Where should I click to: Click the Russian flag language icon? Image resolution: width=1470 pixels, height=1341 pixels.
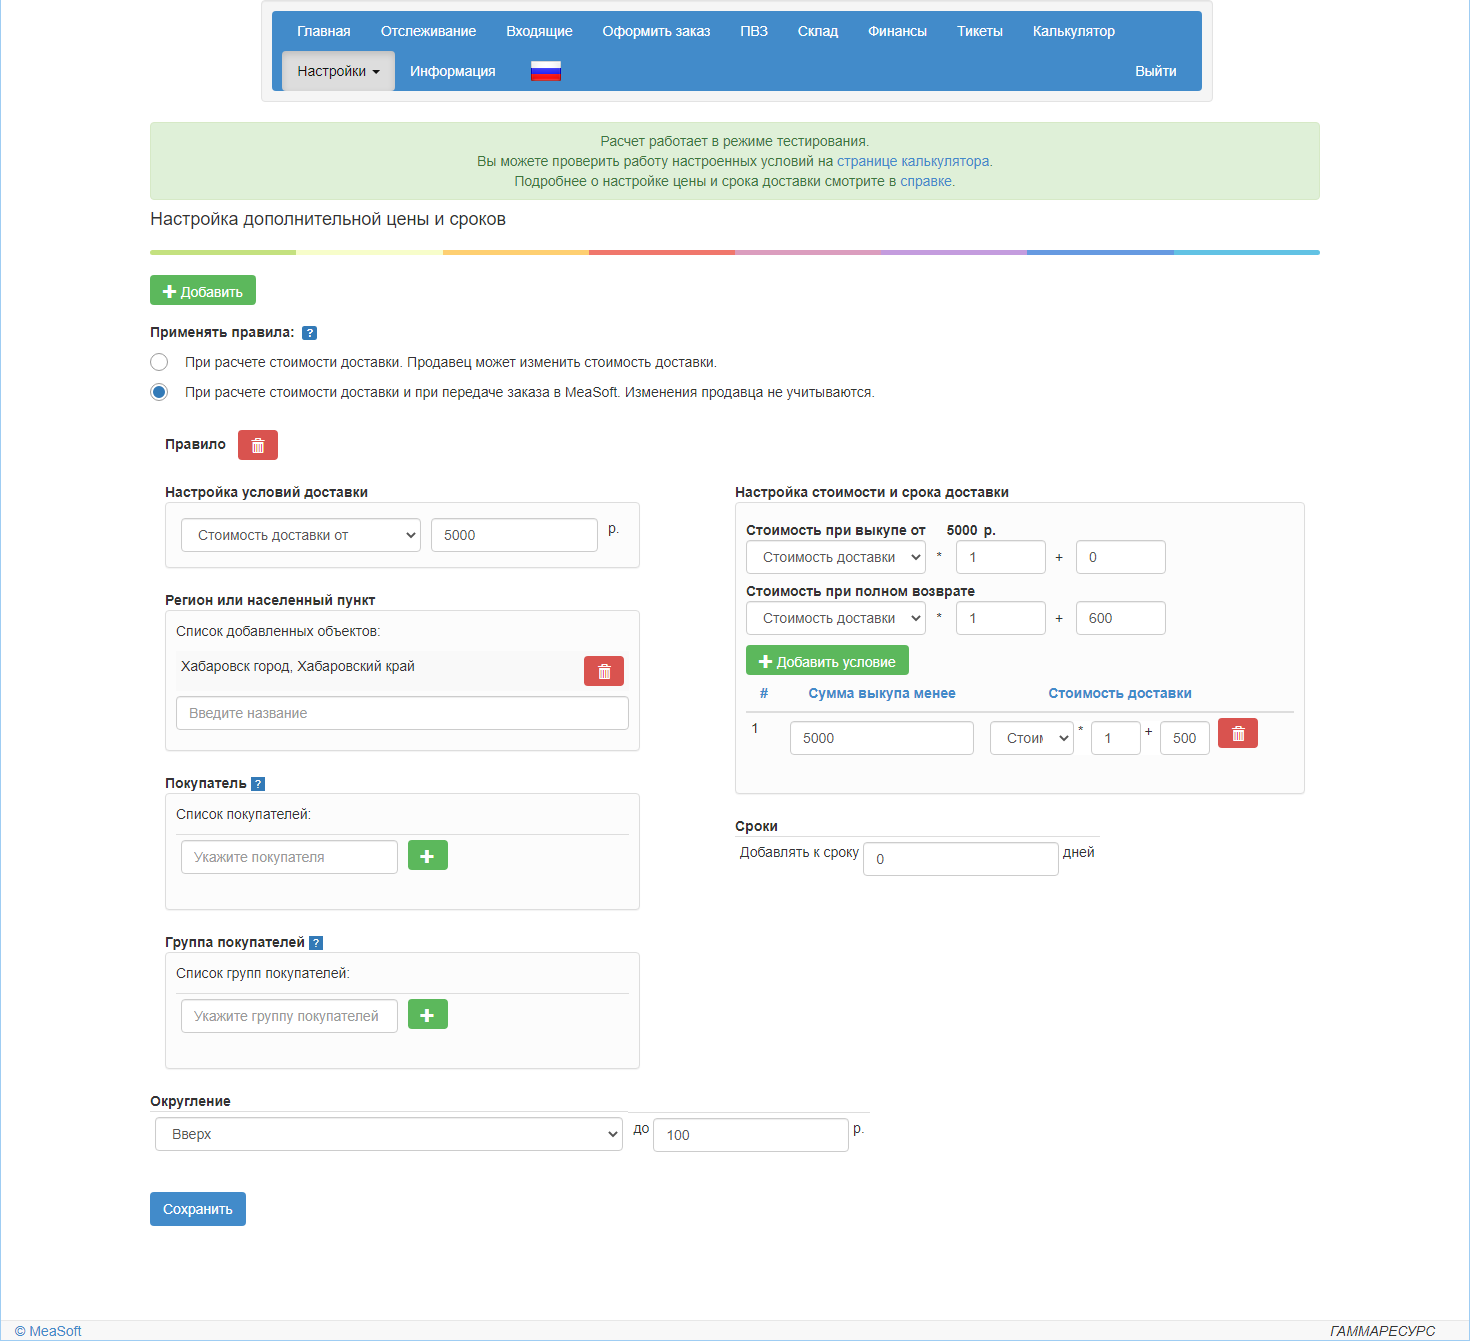545,71
